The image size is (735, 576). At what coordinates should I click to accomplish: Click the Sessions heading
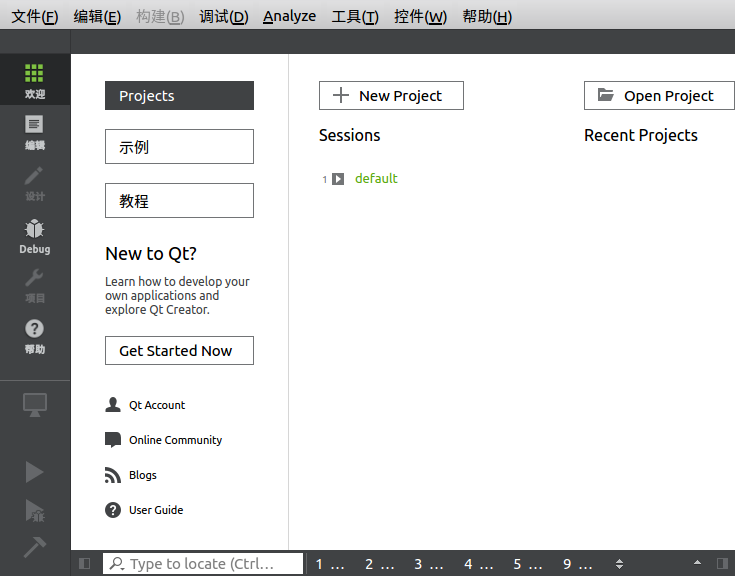pos(350,135)
